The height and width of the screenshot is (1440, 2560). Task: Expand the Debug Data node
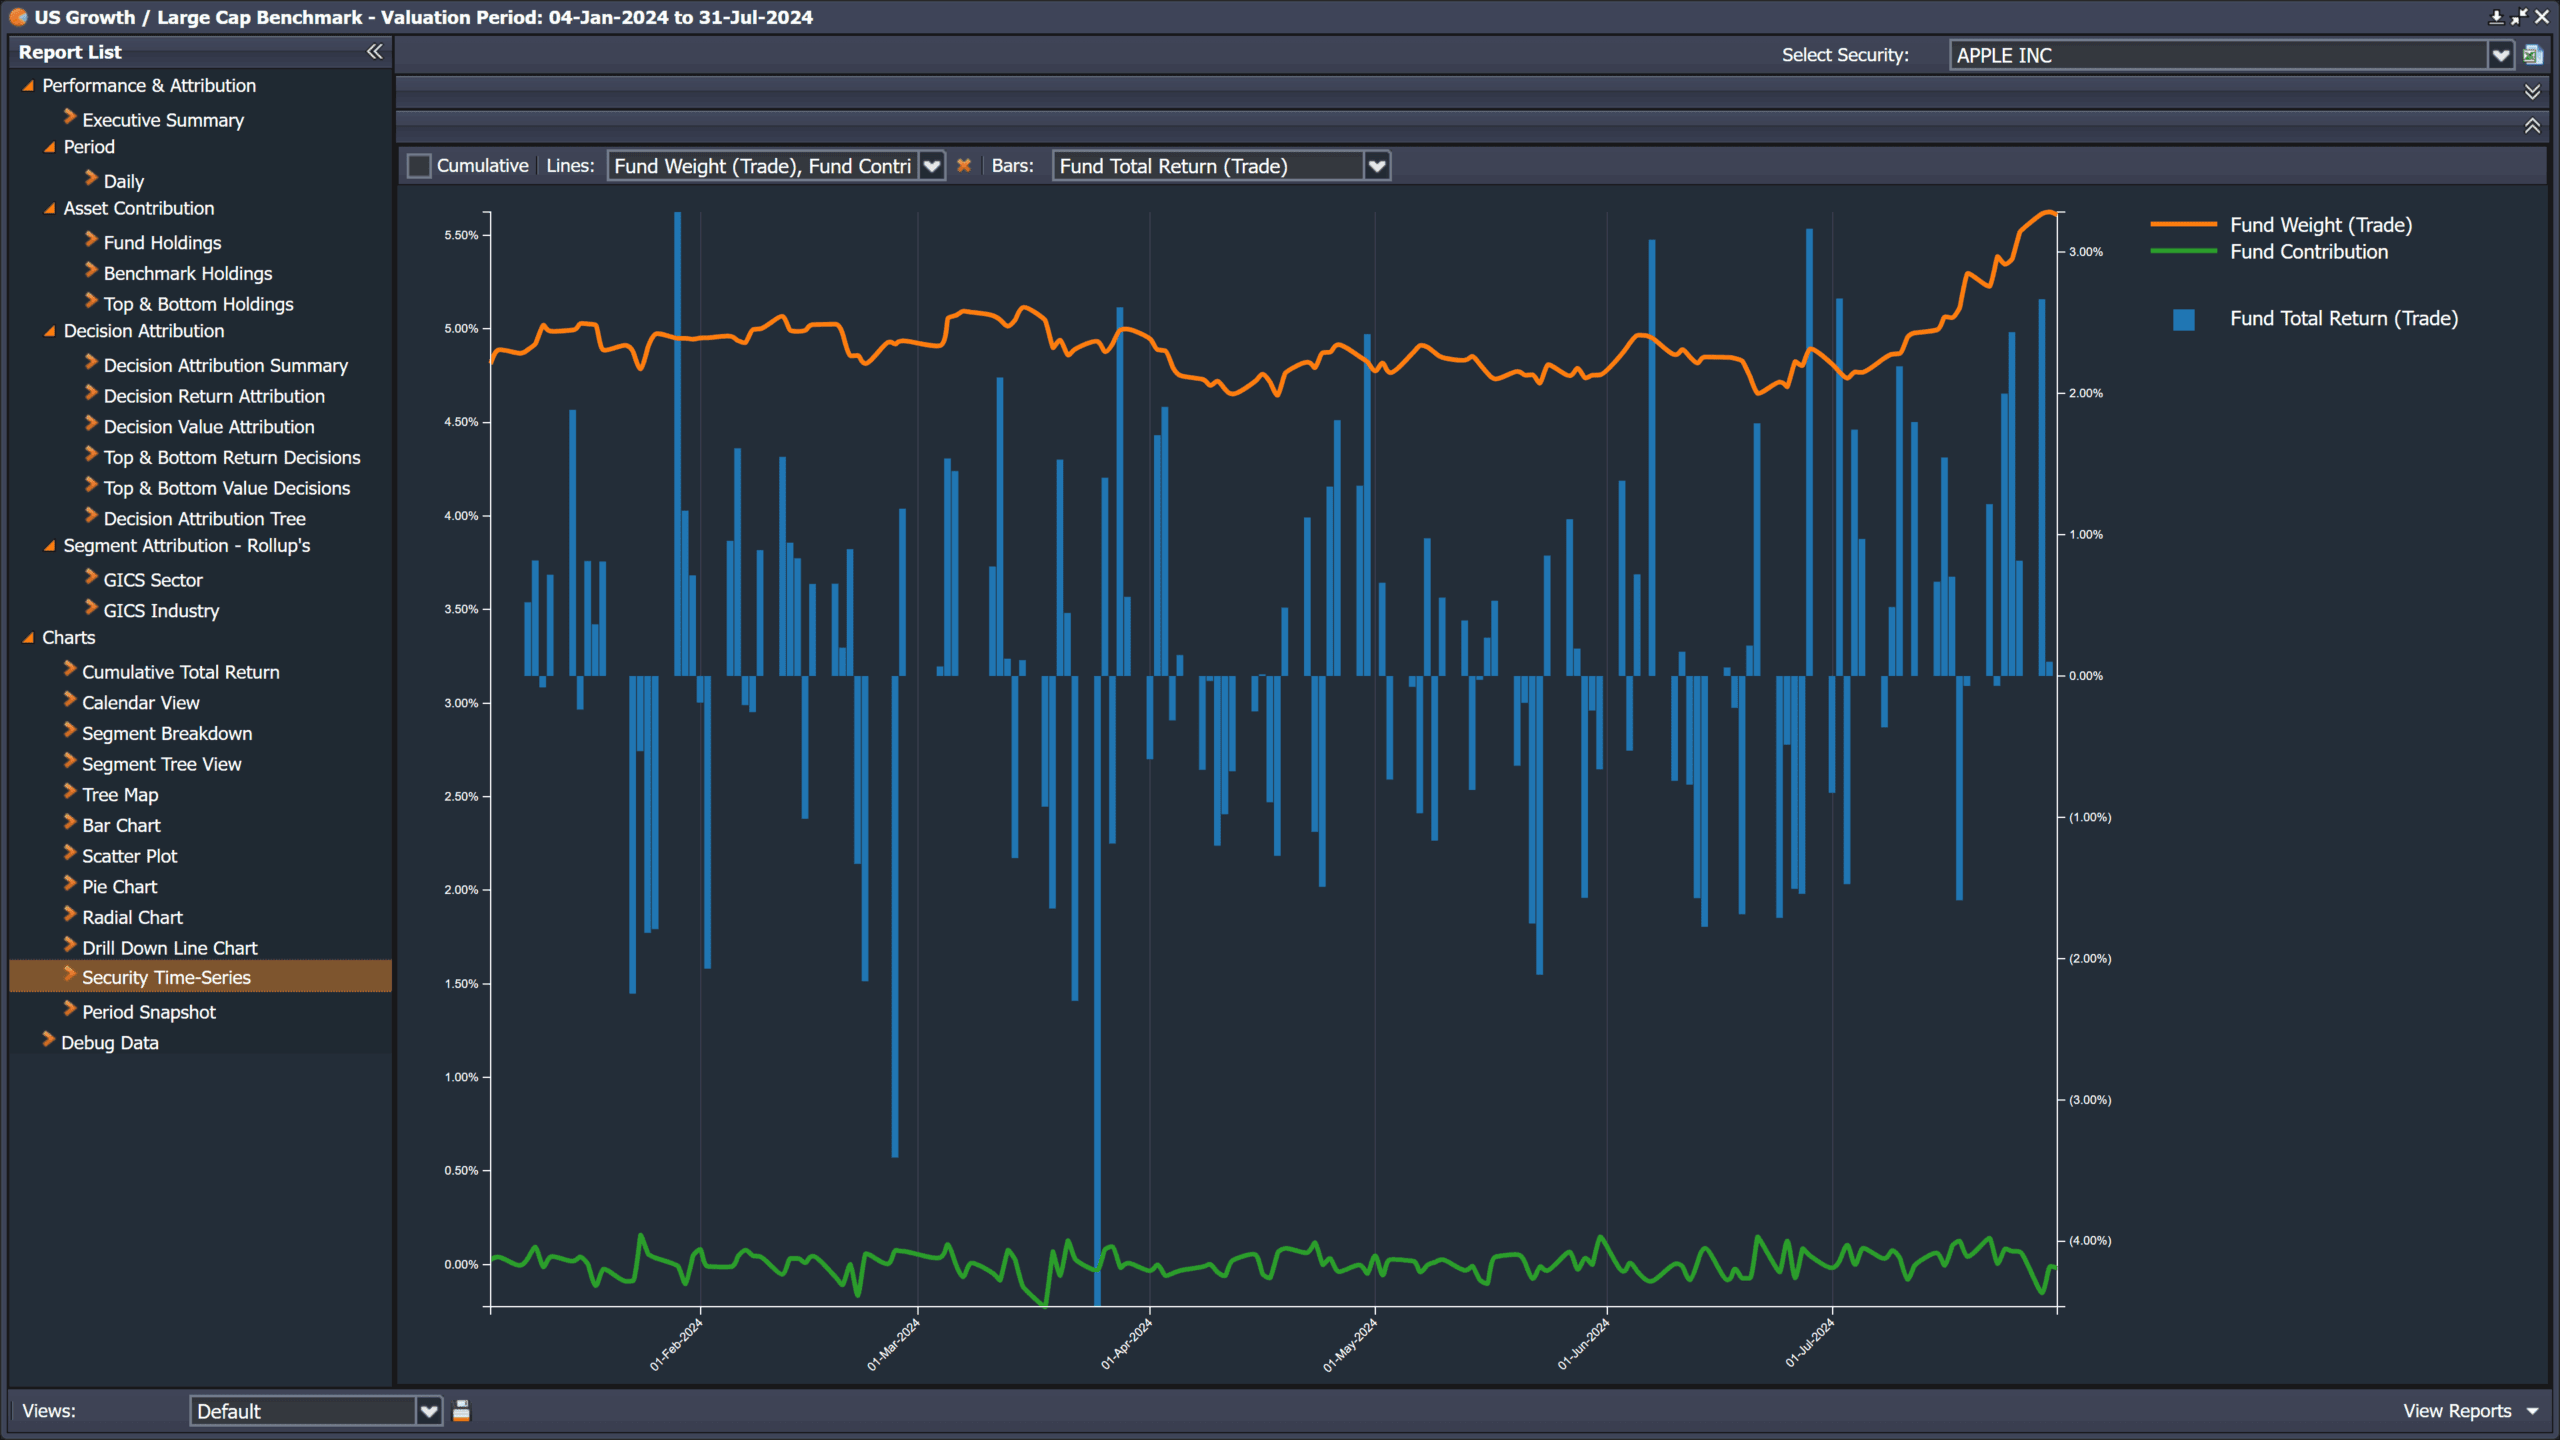click(48, 1041)
